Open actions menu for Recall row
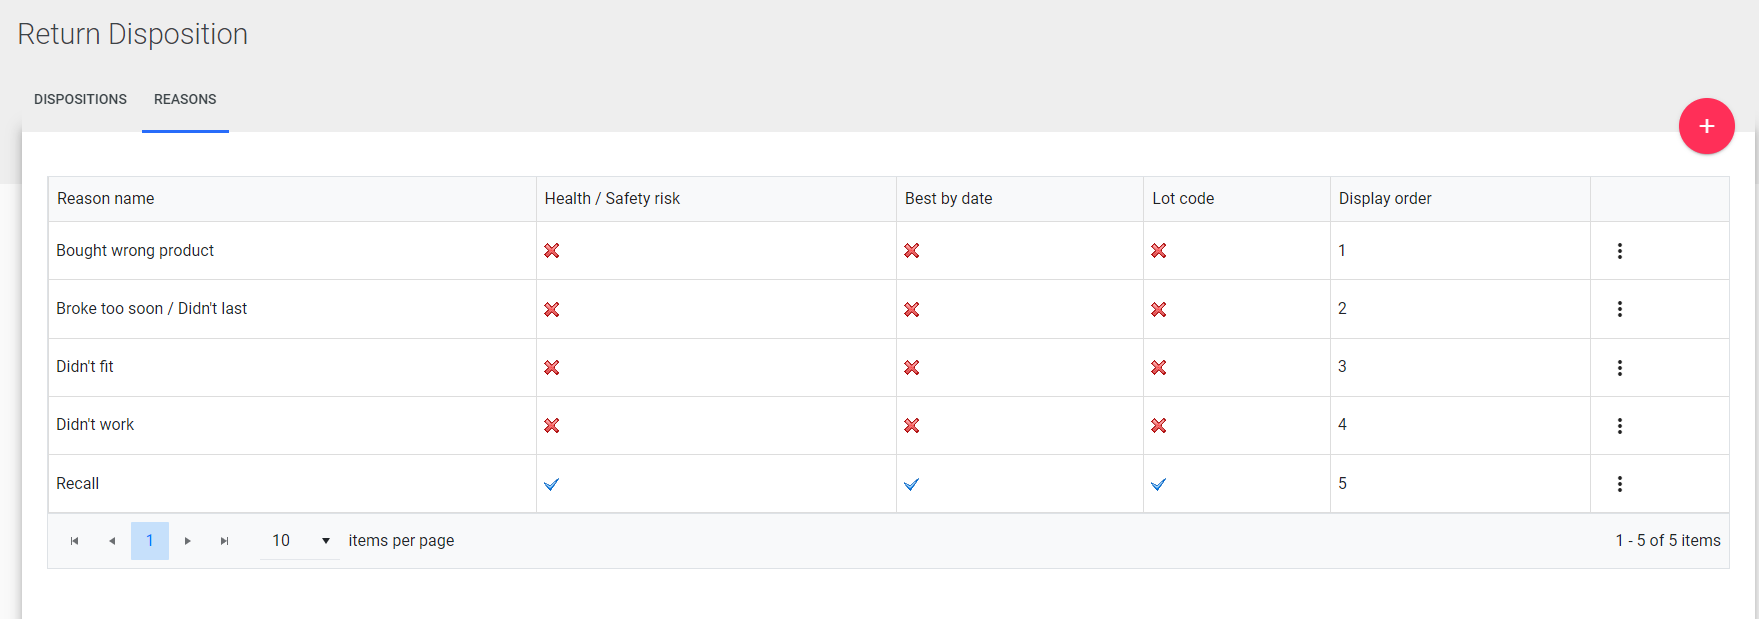Image resolution: width=1759 pixels, height=619 pixels. [x=1619, y=484]
